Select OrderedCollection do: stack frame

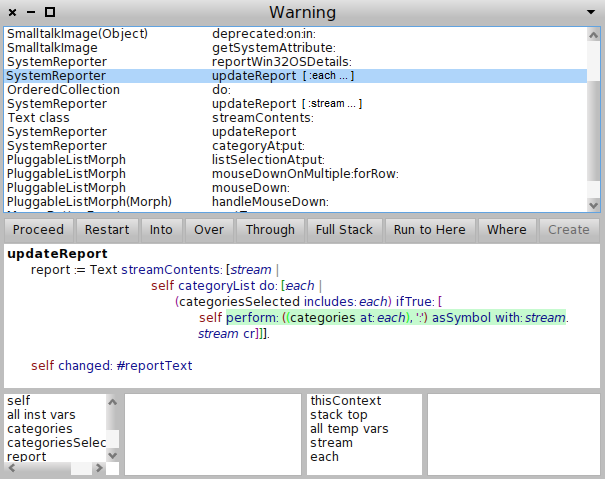click(x=296, y=90)
